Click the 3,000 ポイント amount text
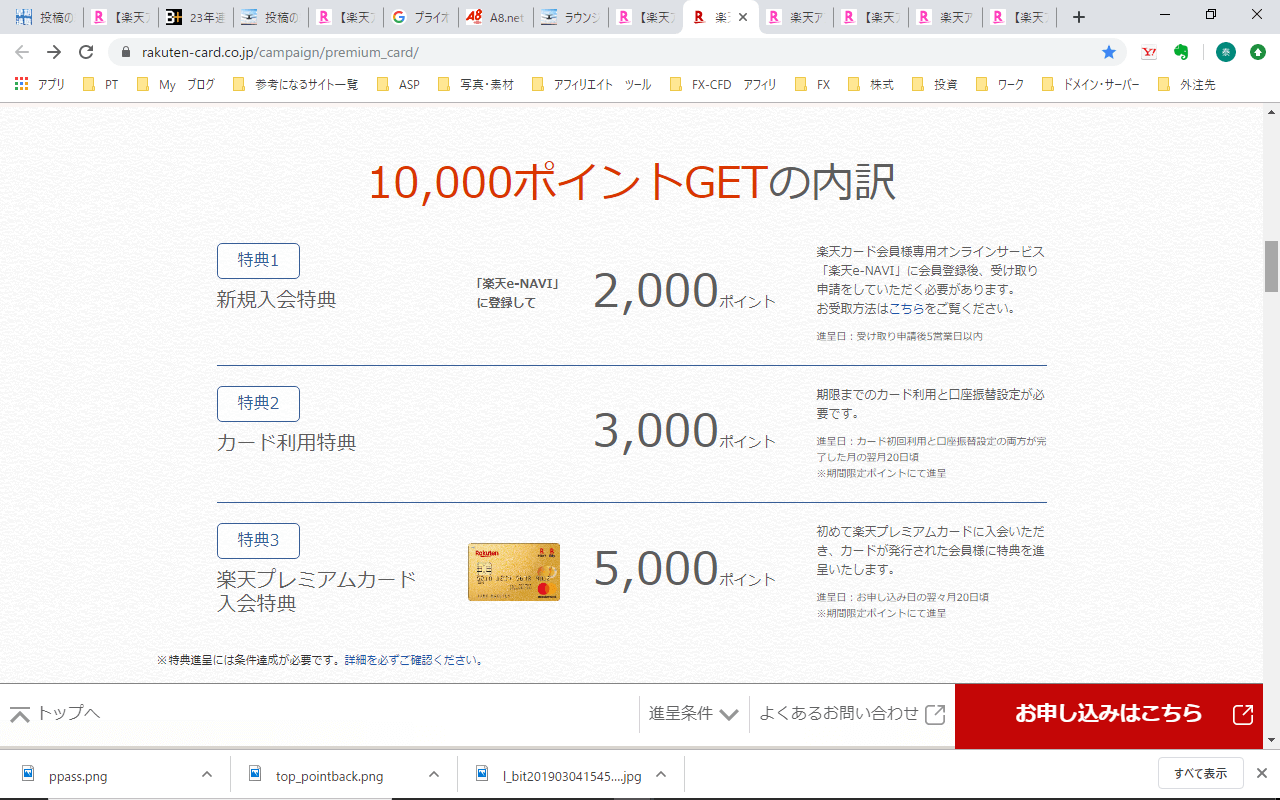The height and width of the screenshot is (800, 1280). pos(684,432)
